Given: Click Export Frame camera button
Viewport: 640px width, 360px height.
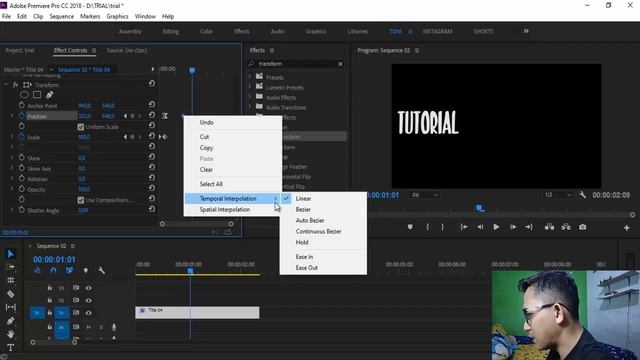Looking at the screenshot, I should [582, 227].
